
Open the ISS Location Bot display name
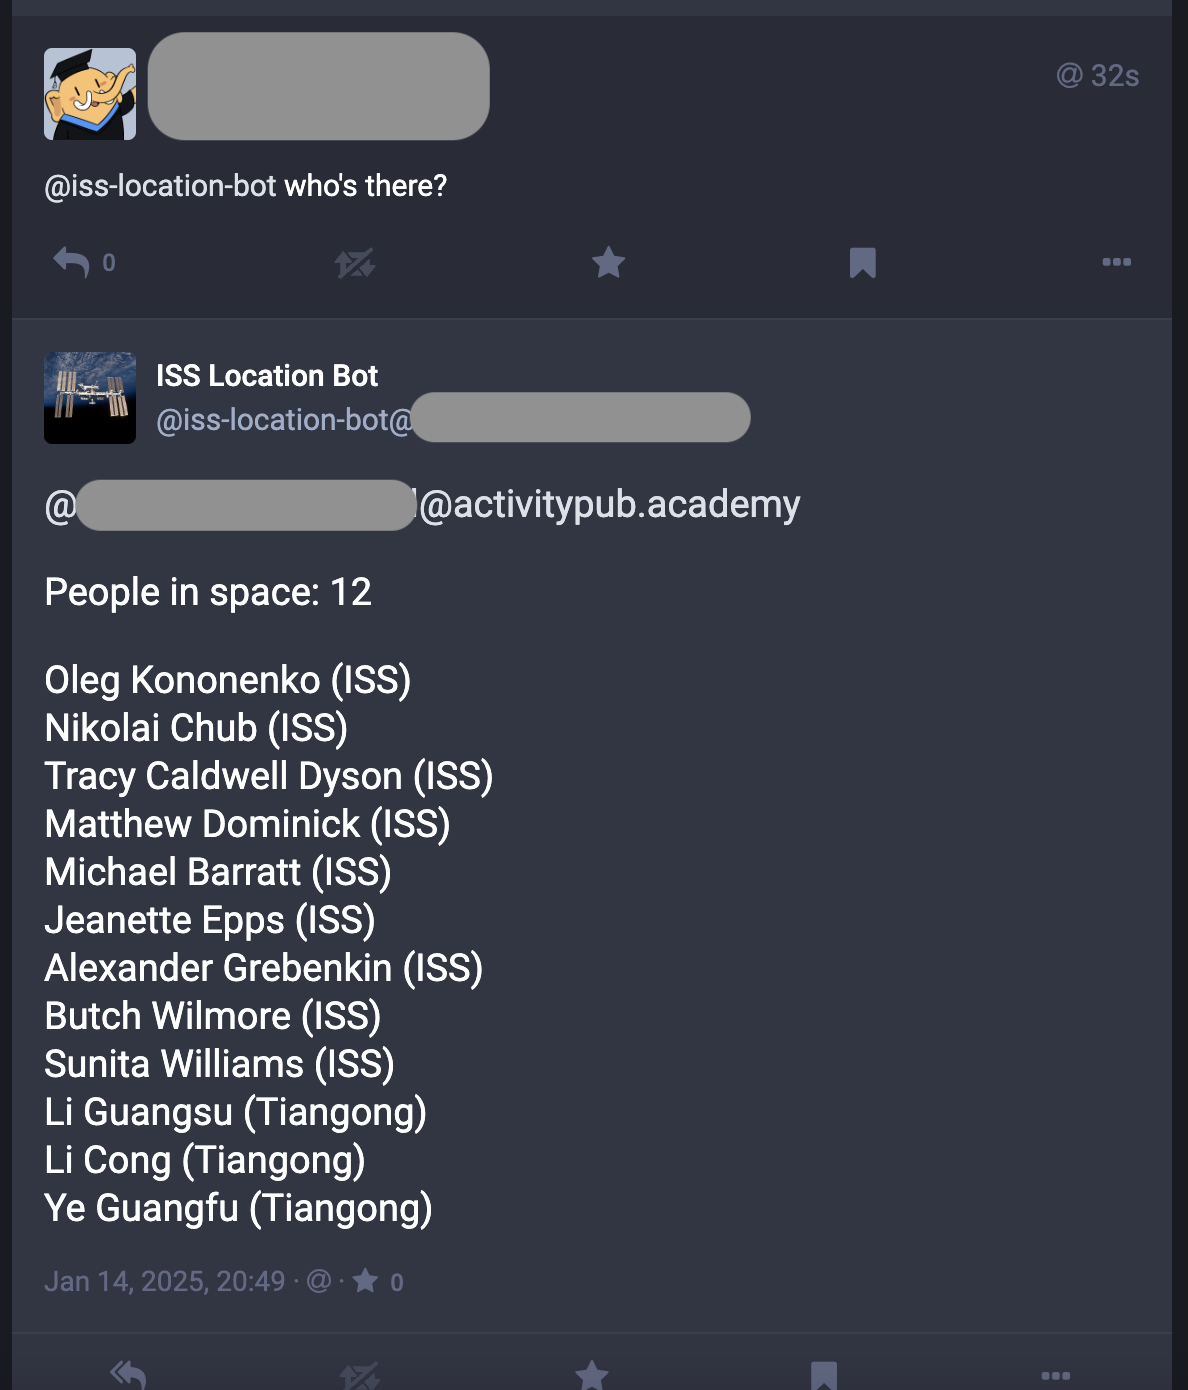[267, 376]
